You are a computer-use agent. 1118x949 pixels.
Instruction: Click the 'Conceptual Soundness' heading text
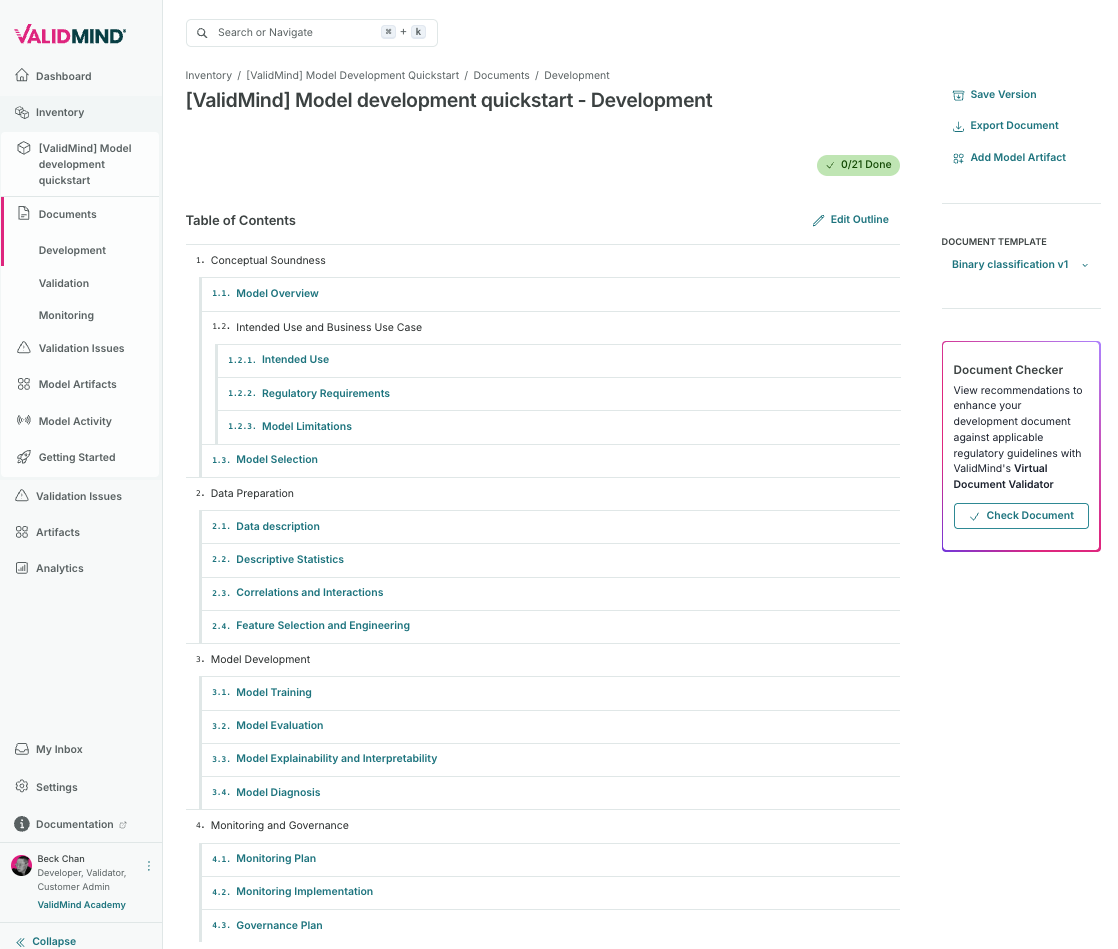268,260
